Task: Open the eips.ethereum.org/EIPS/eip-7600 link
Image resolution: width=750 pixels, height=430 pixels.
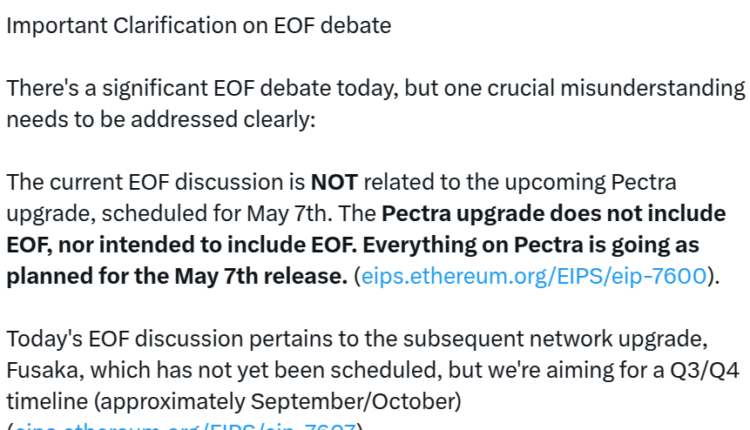Action: (534, 277)
